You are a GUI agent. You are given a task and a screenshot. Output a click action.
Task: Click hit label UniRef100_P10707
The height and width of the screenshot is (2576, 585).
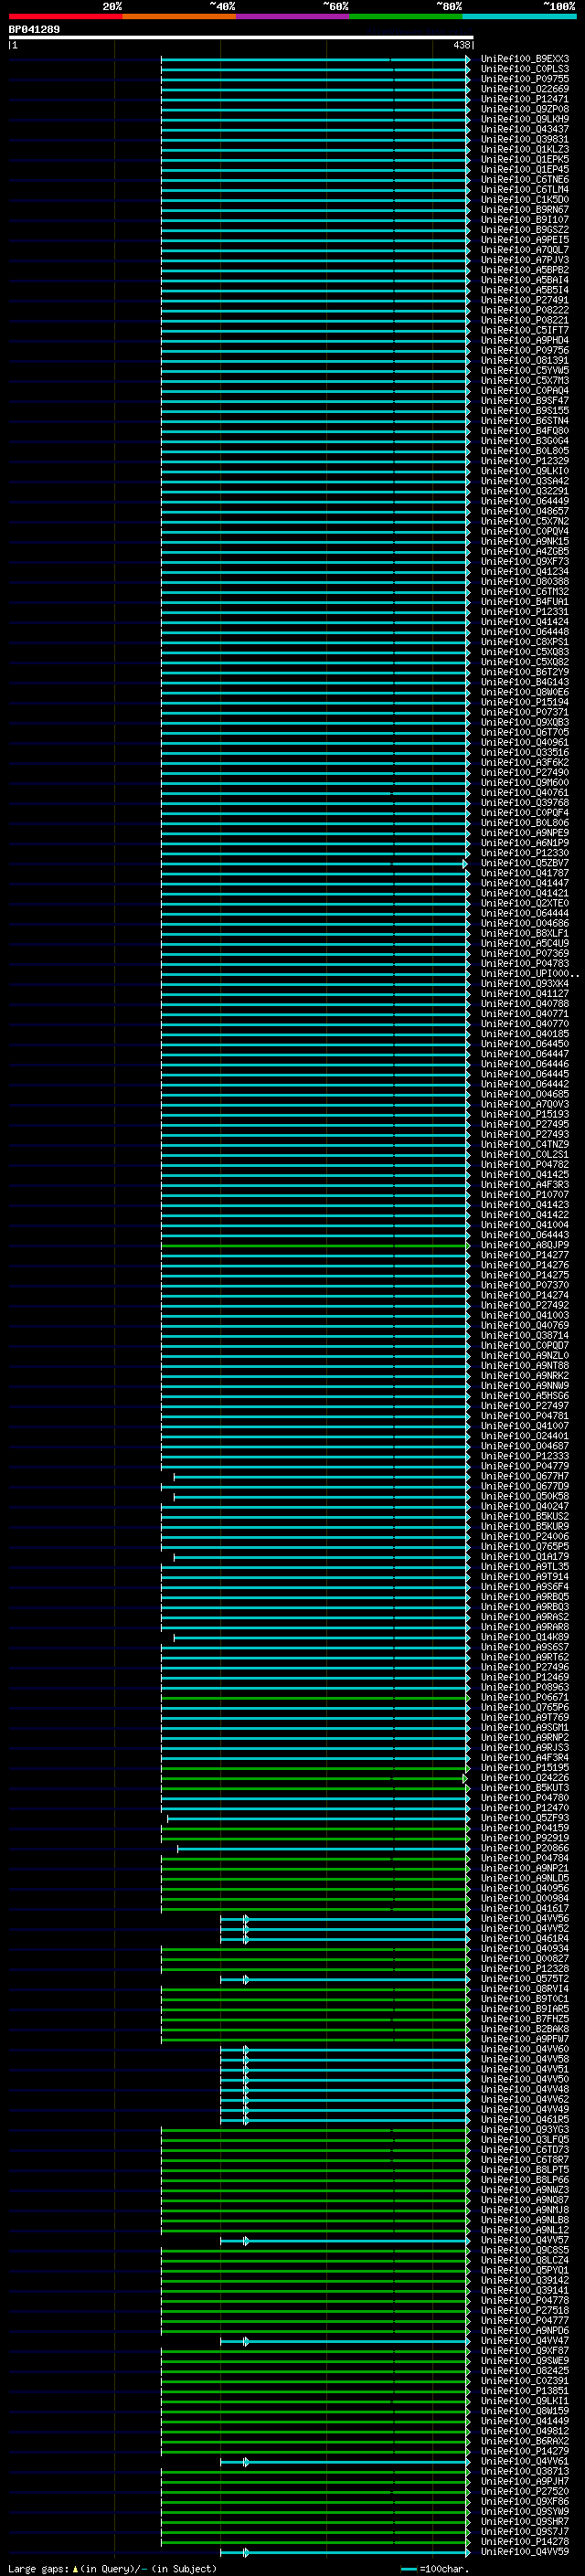click(525, 1195)
